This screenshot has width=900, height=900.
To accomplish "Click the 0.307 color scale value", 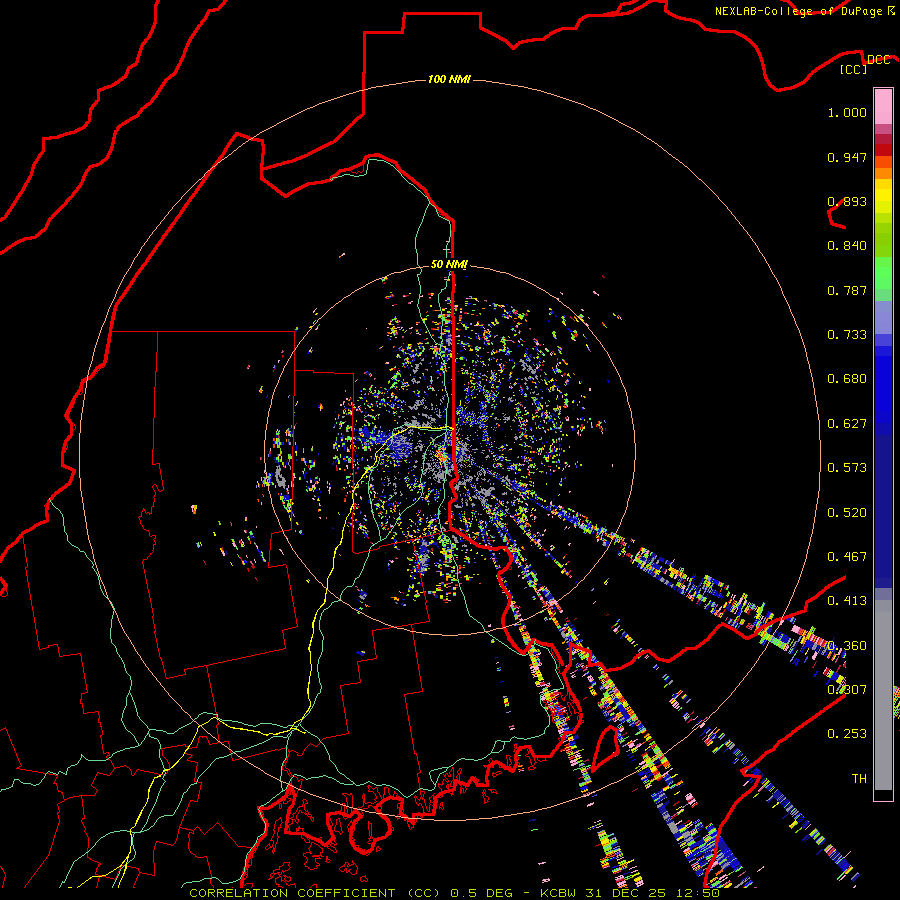I will tap(847, 690).
